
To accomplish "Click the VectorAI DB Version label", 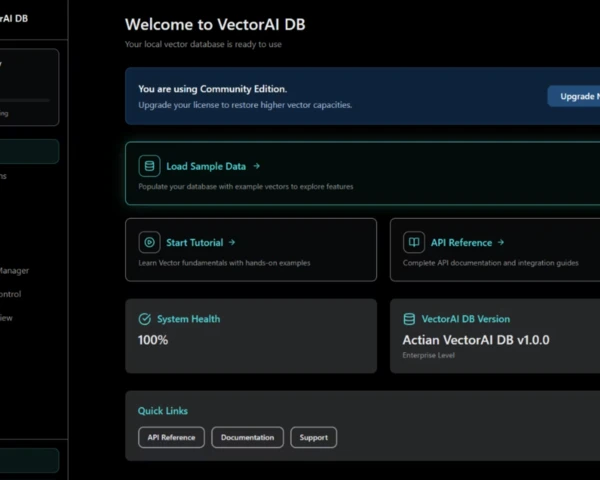I will 466,319.
